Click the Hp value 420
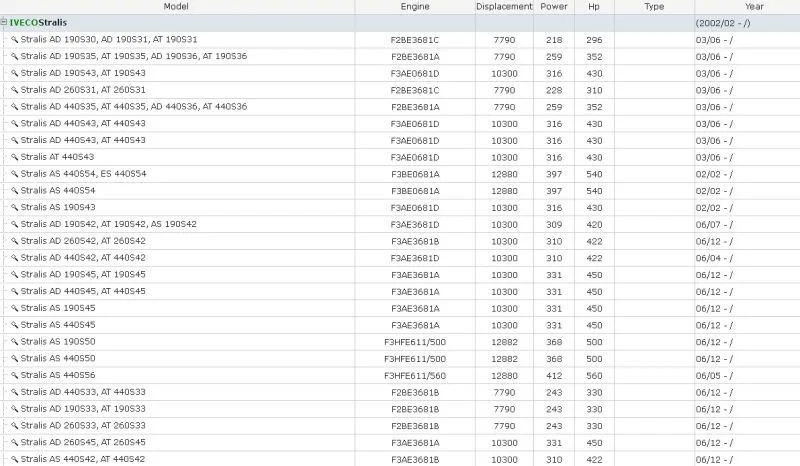 (x=594, y=225)
